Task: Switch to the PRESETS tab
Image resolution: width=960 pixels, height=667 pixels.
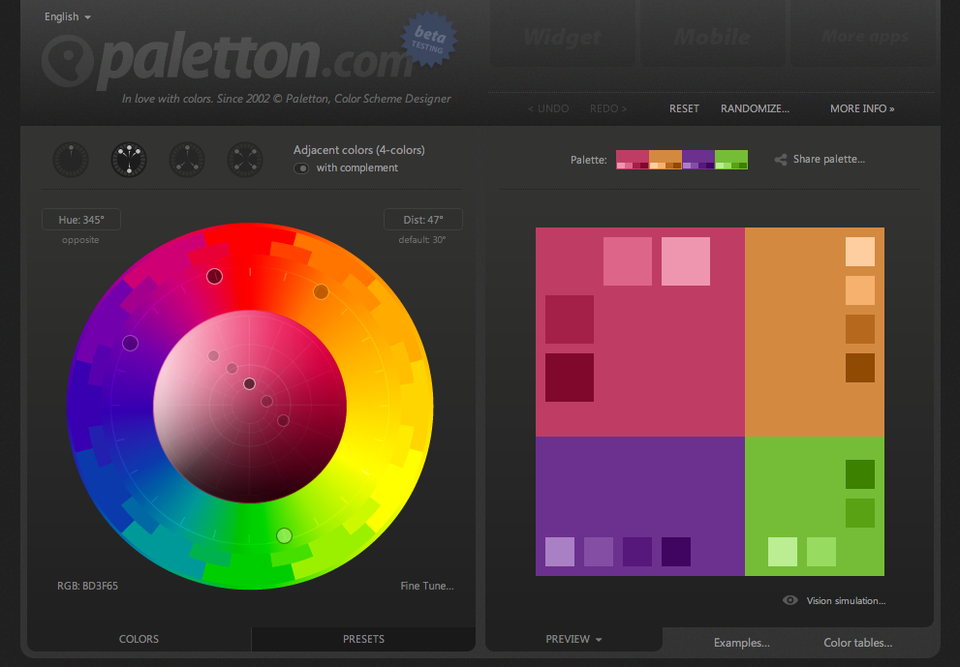Action: pyautogui.click(x=364, y=639)
